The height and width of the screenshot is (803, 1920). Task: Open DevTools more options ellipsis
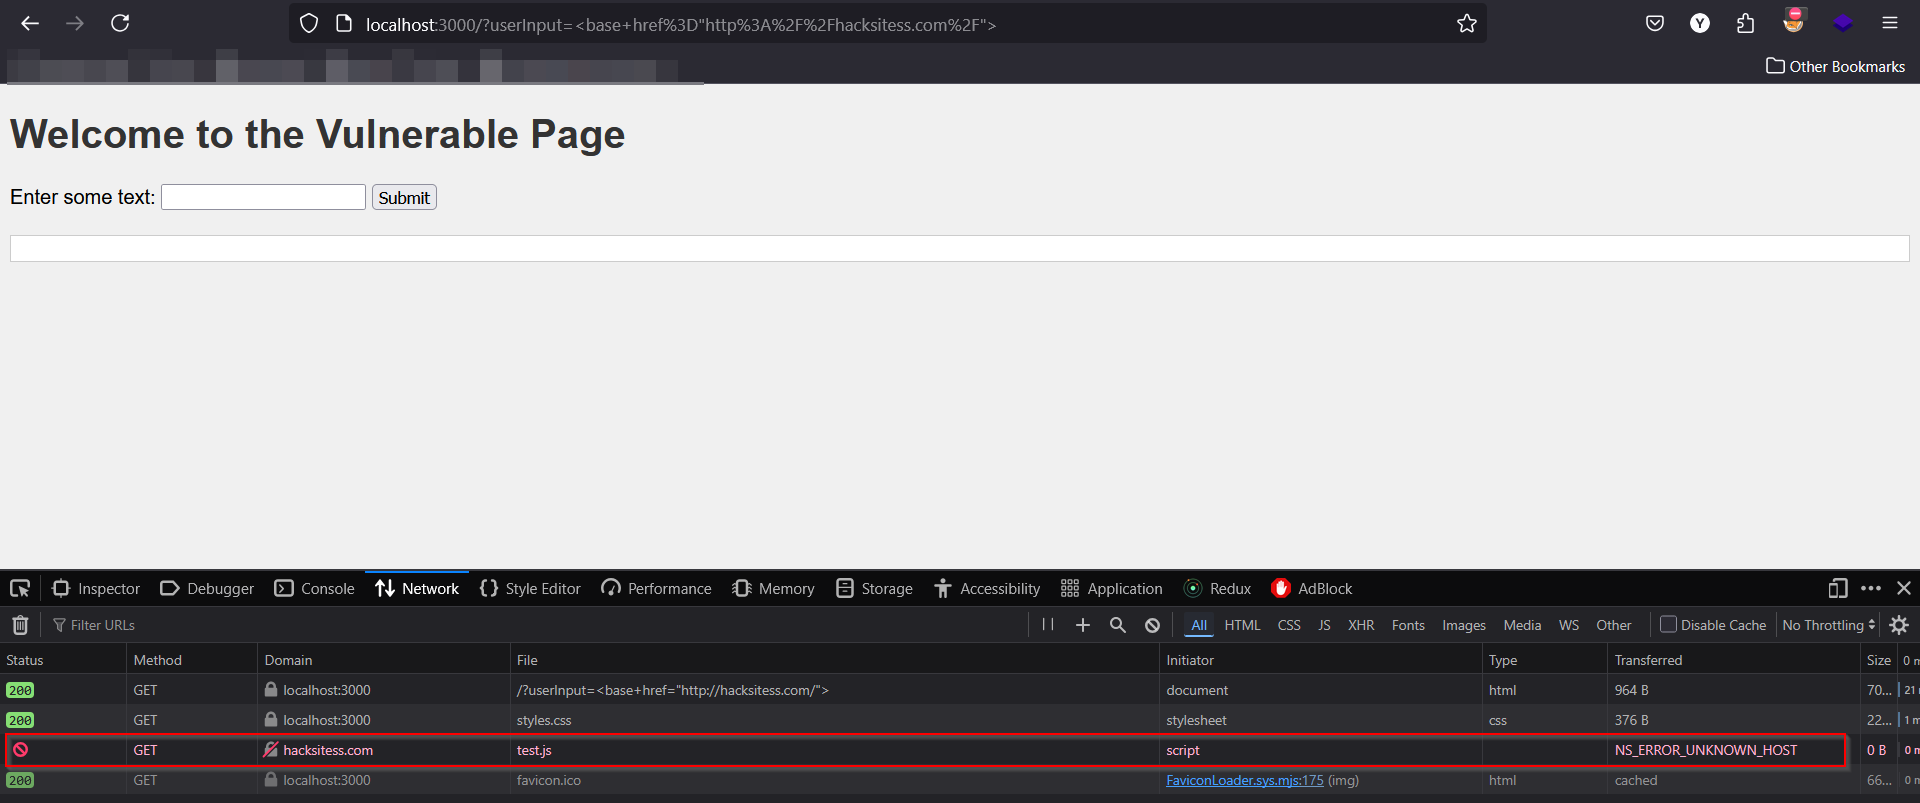[x=1871, y=588]
